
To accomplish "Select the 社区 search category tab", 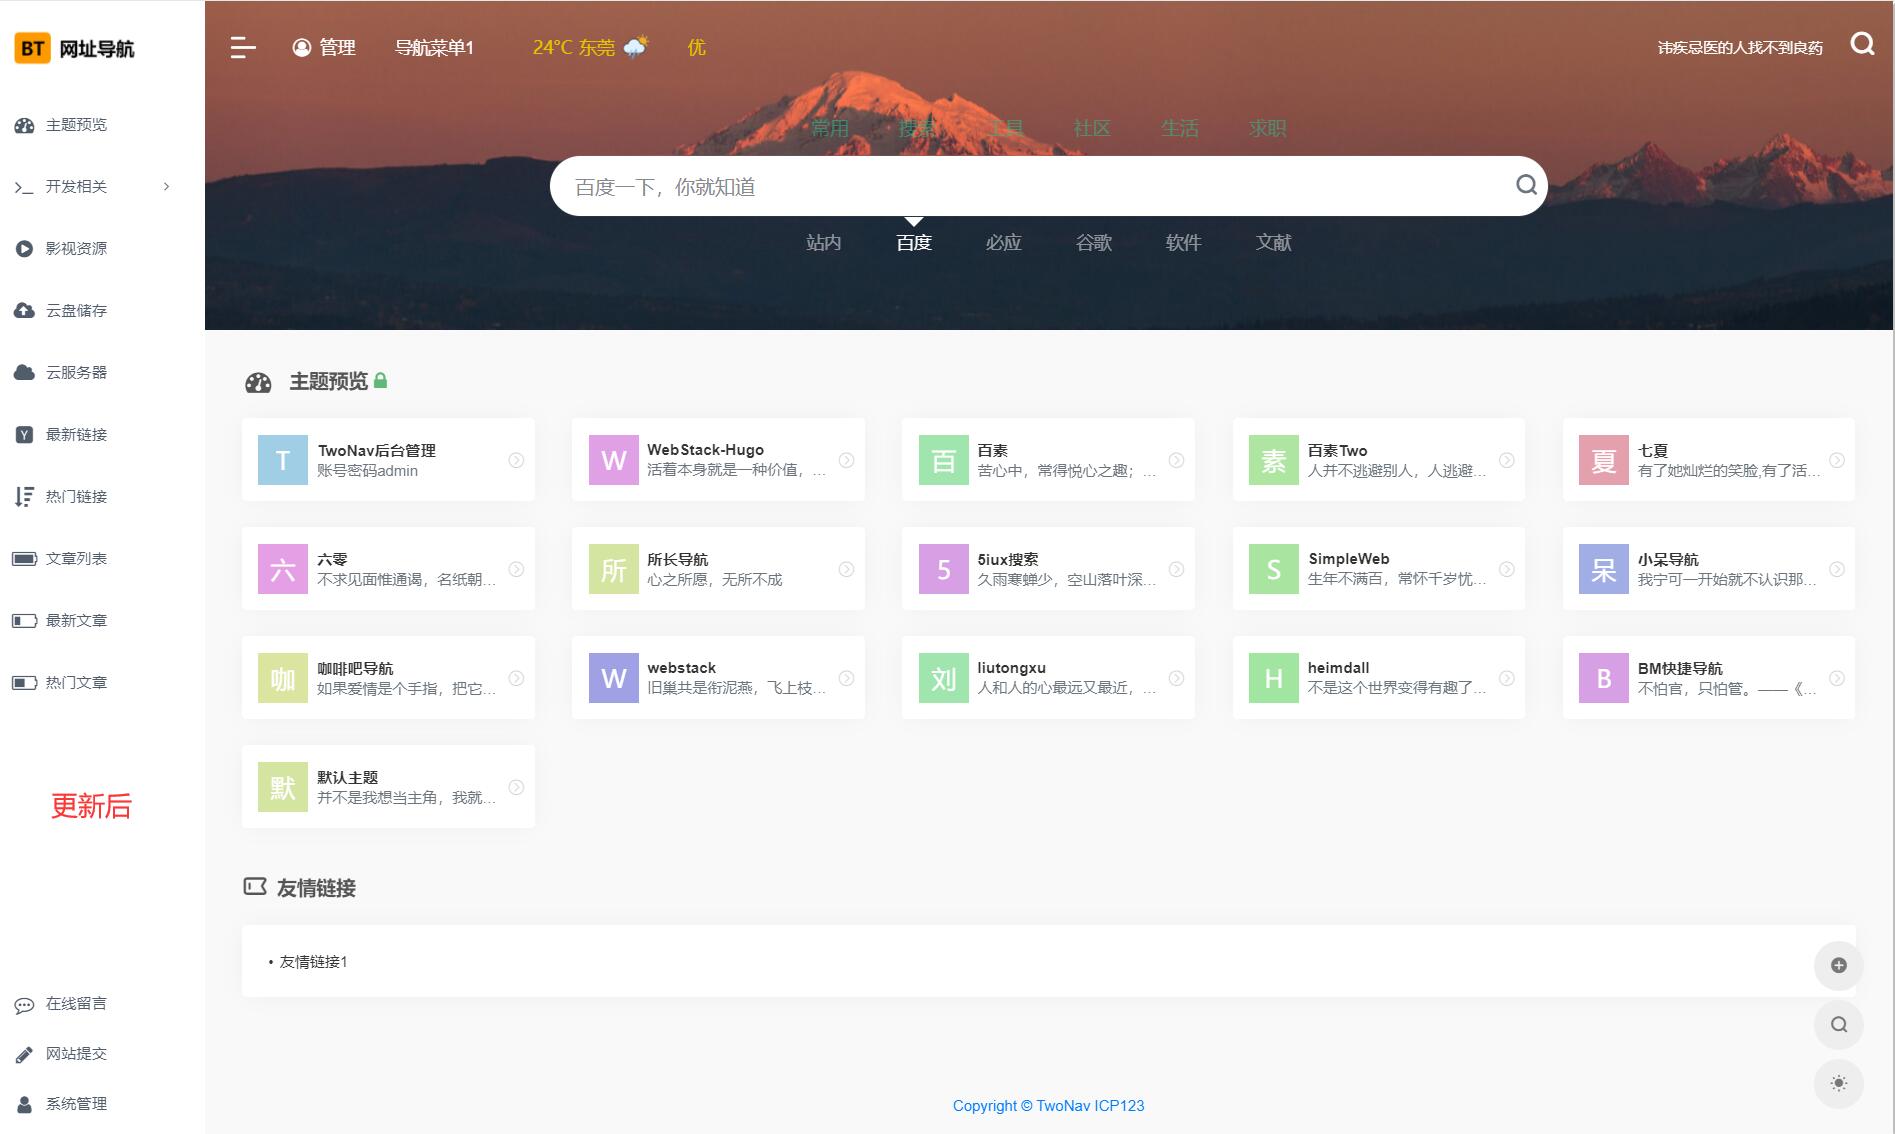I will click(1092, 128).
